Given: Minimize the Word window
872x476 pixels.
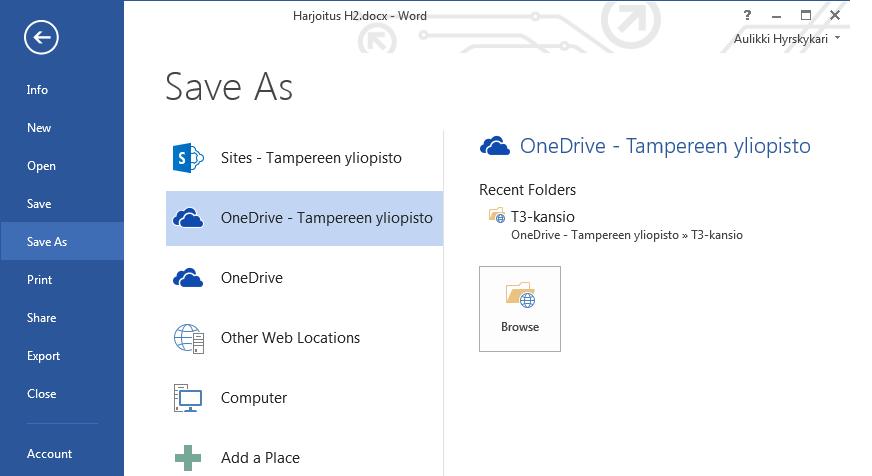Looking at the screenshot, I should [x=776, y=16].
